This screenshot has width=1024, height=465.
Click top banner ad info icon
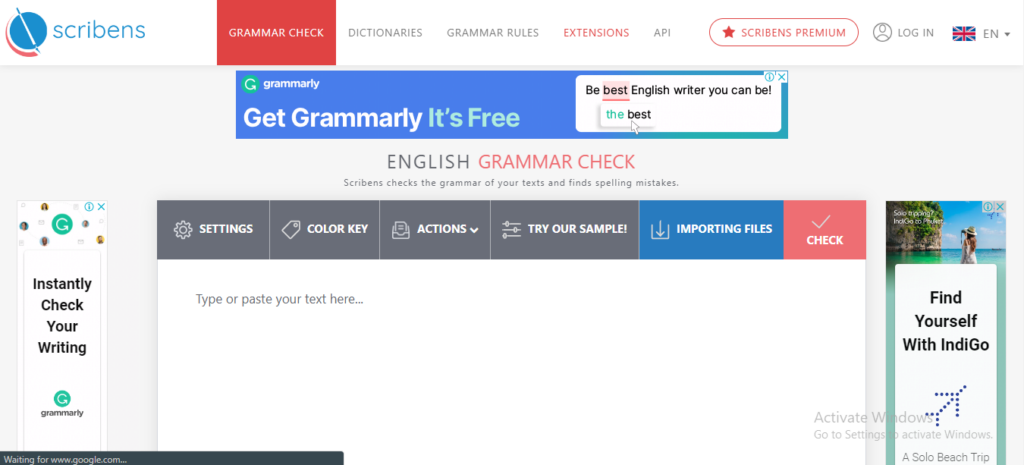(x=770, y=76)
